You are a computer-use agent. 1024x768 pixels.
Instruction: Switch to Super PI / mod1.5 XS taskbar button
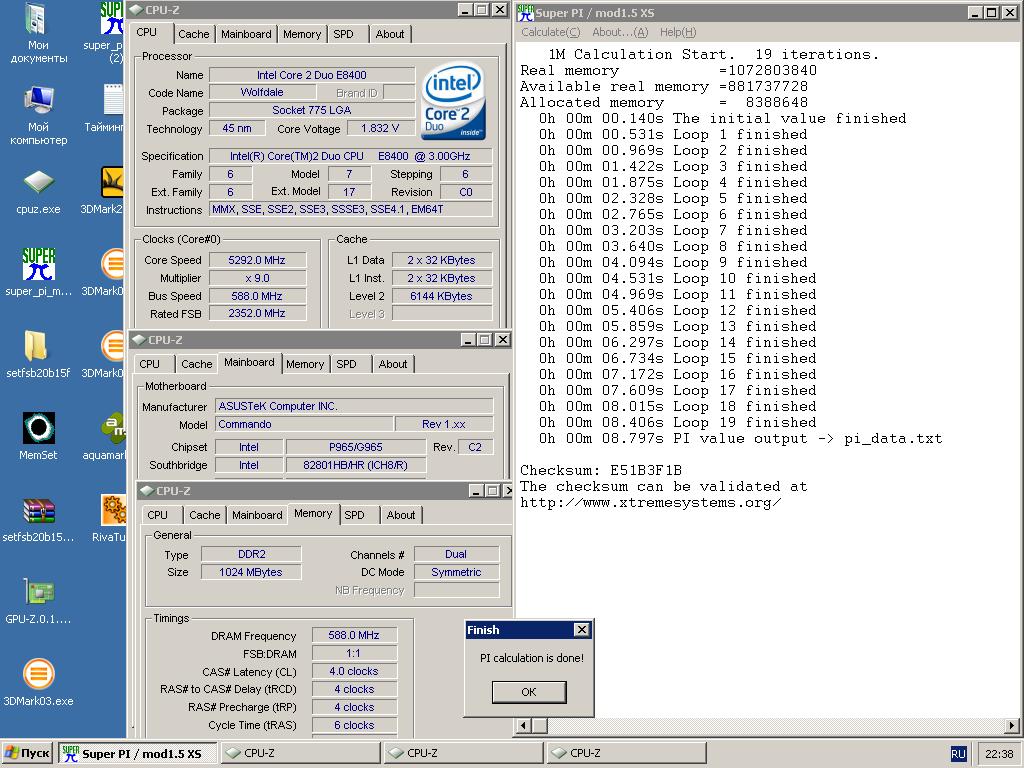coord(138,754)
